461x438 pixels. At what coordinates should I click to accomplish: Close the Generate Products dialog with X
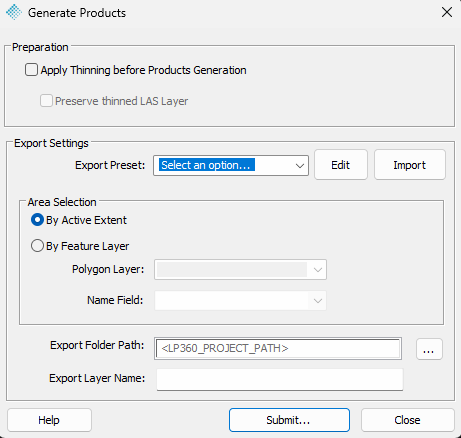pyautogui.click(x=447, y=12)
